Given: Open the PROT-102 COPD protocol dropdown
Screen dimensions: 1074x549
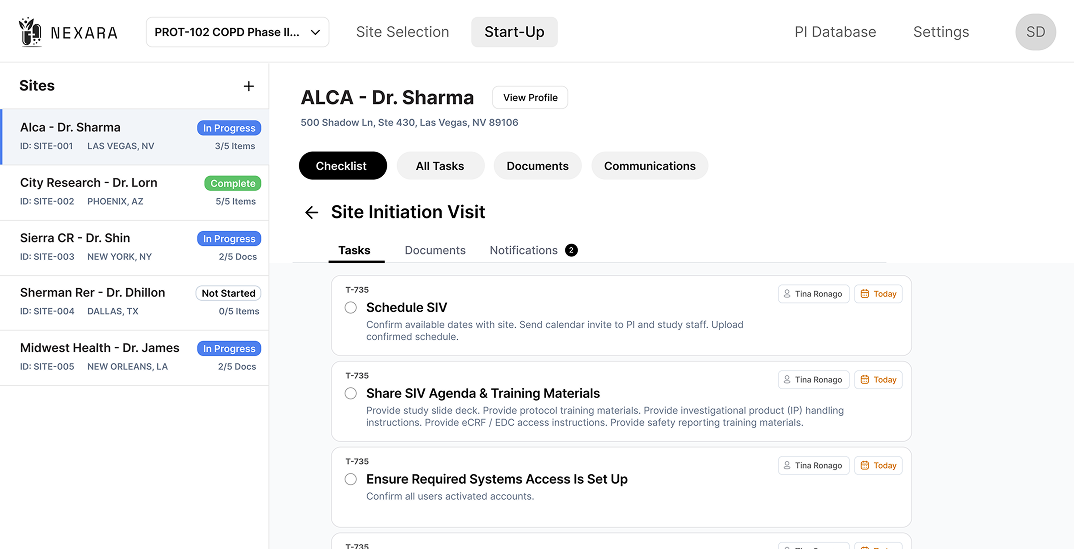Looking at the screenshot, I should point(238,32).
